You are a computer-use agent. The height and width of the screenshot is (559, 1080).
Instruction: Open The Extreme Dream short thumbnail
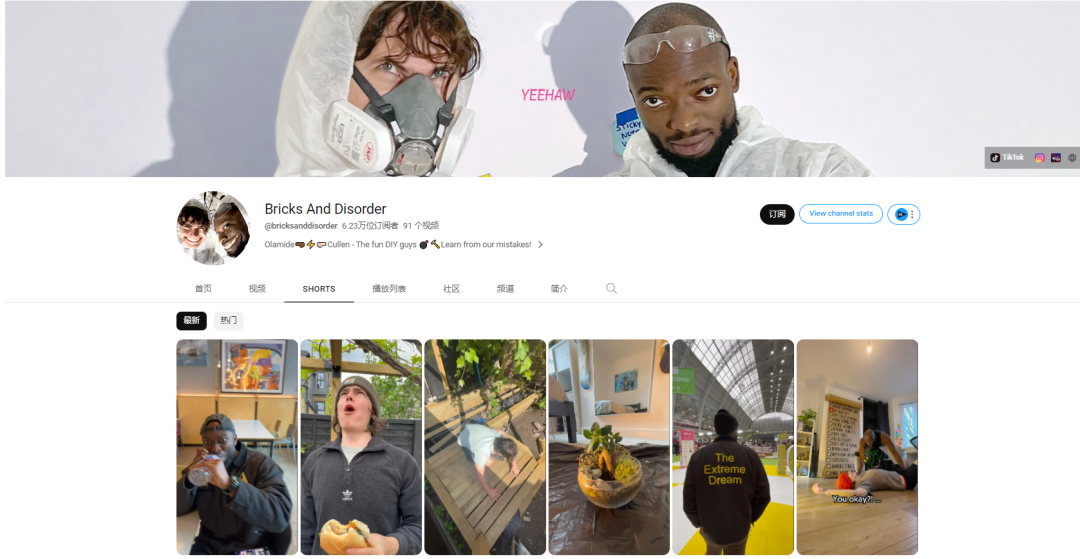tap(733, 447)
